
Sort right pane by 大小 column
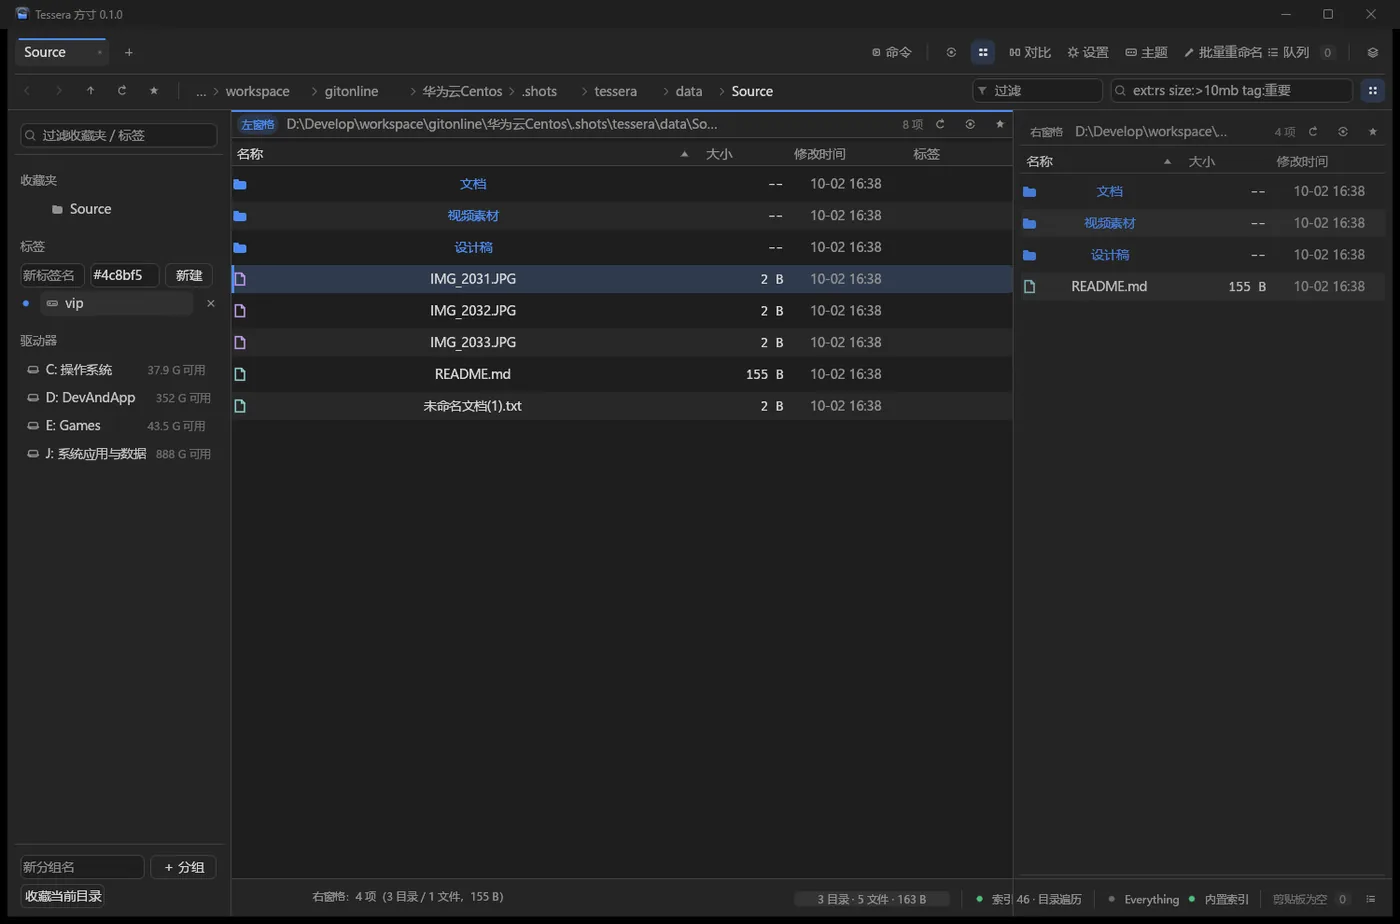click(x=1201, y=161)
